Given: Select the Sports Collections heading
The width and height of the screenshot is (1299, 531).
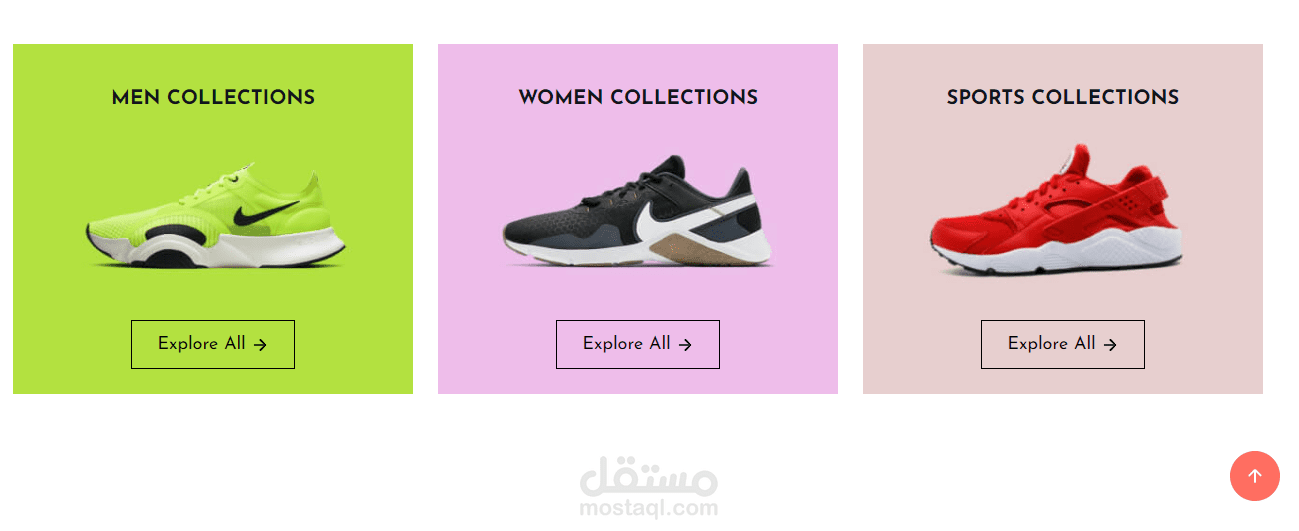Looking at the screenshot, I should coord(1063,98).
